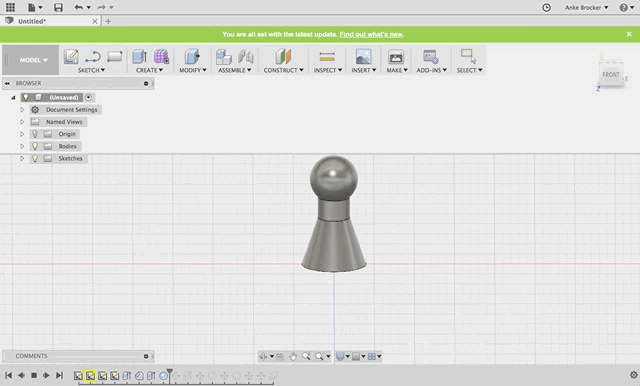Screen dimensions: 640x386
Task: Open the Display Settings dropdown
Action: tap(342, 357)
